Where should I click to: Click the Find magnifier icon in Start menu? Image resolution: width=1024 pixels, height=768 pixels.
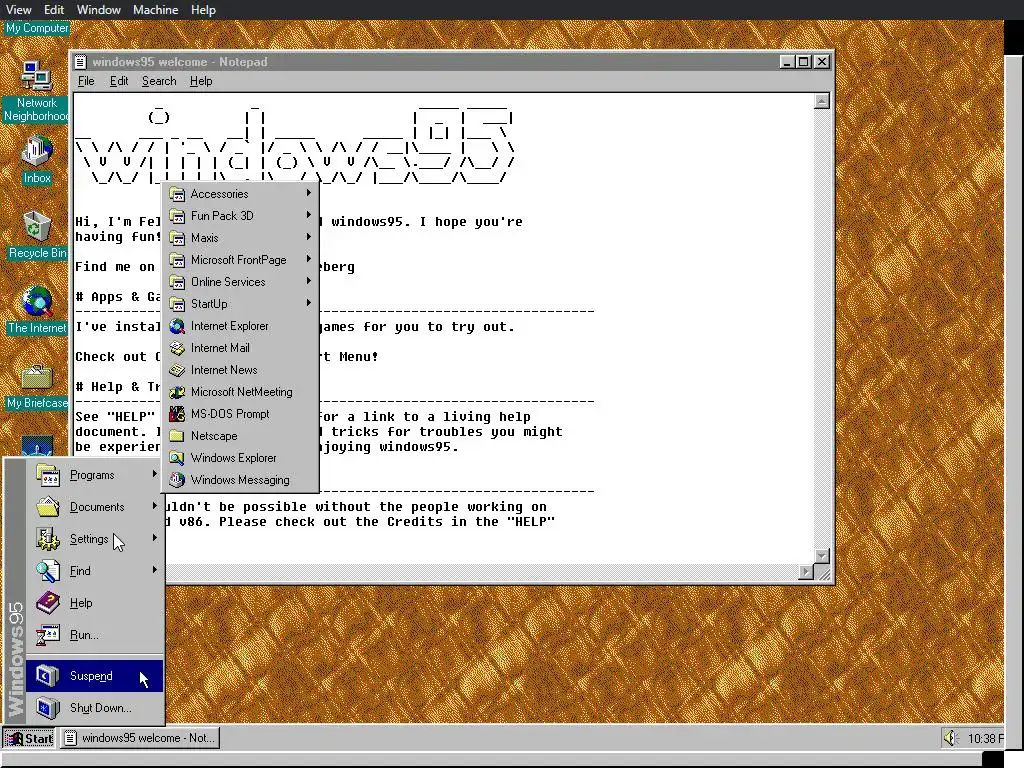tap(48, 571)
